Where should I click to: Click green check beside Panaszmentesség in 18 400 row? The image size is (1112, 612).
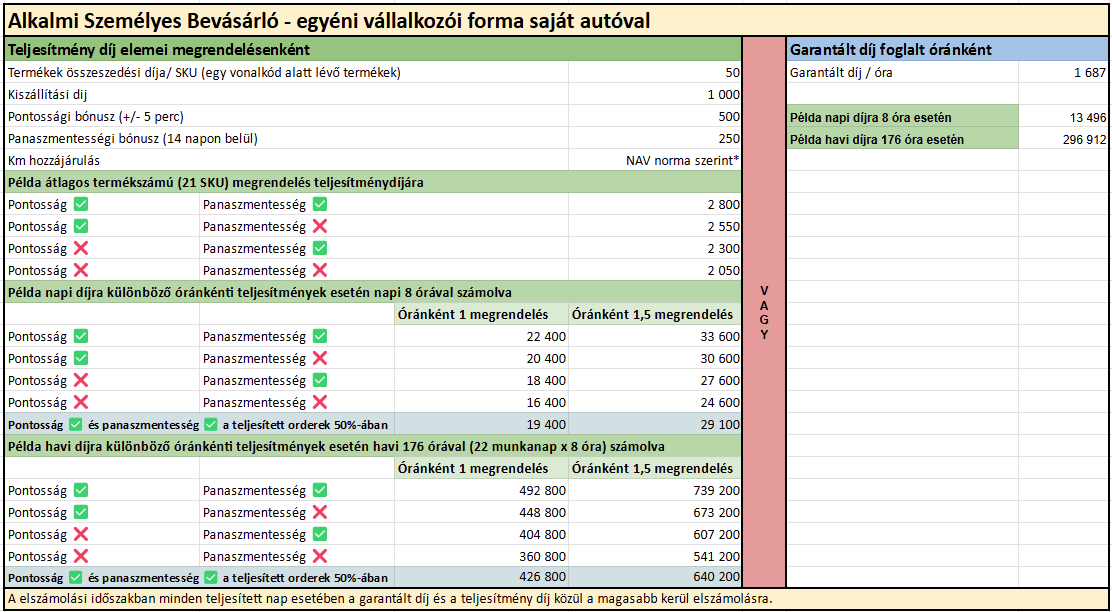[x=320, y=380]
